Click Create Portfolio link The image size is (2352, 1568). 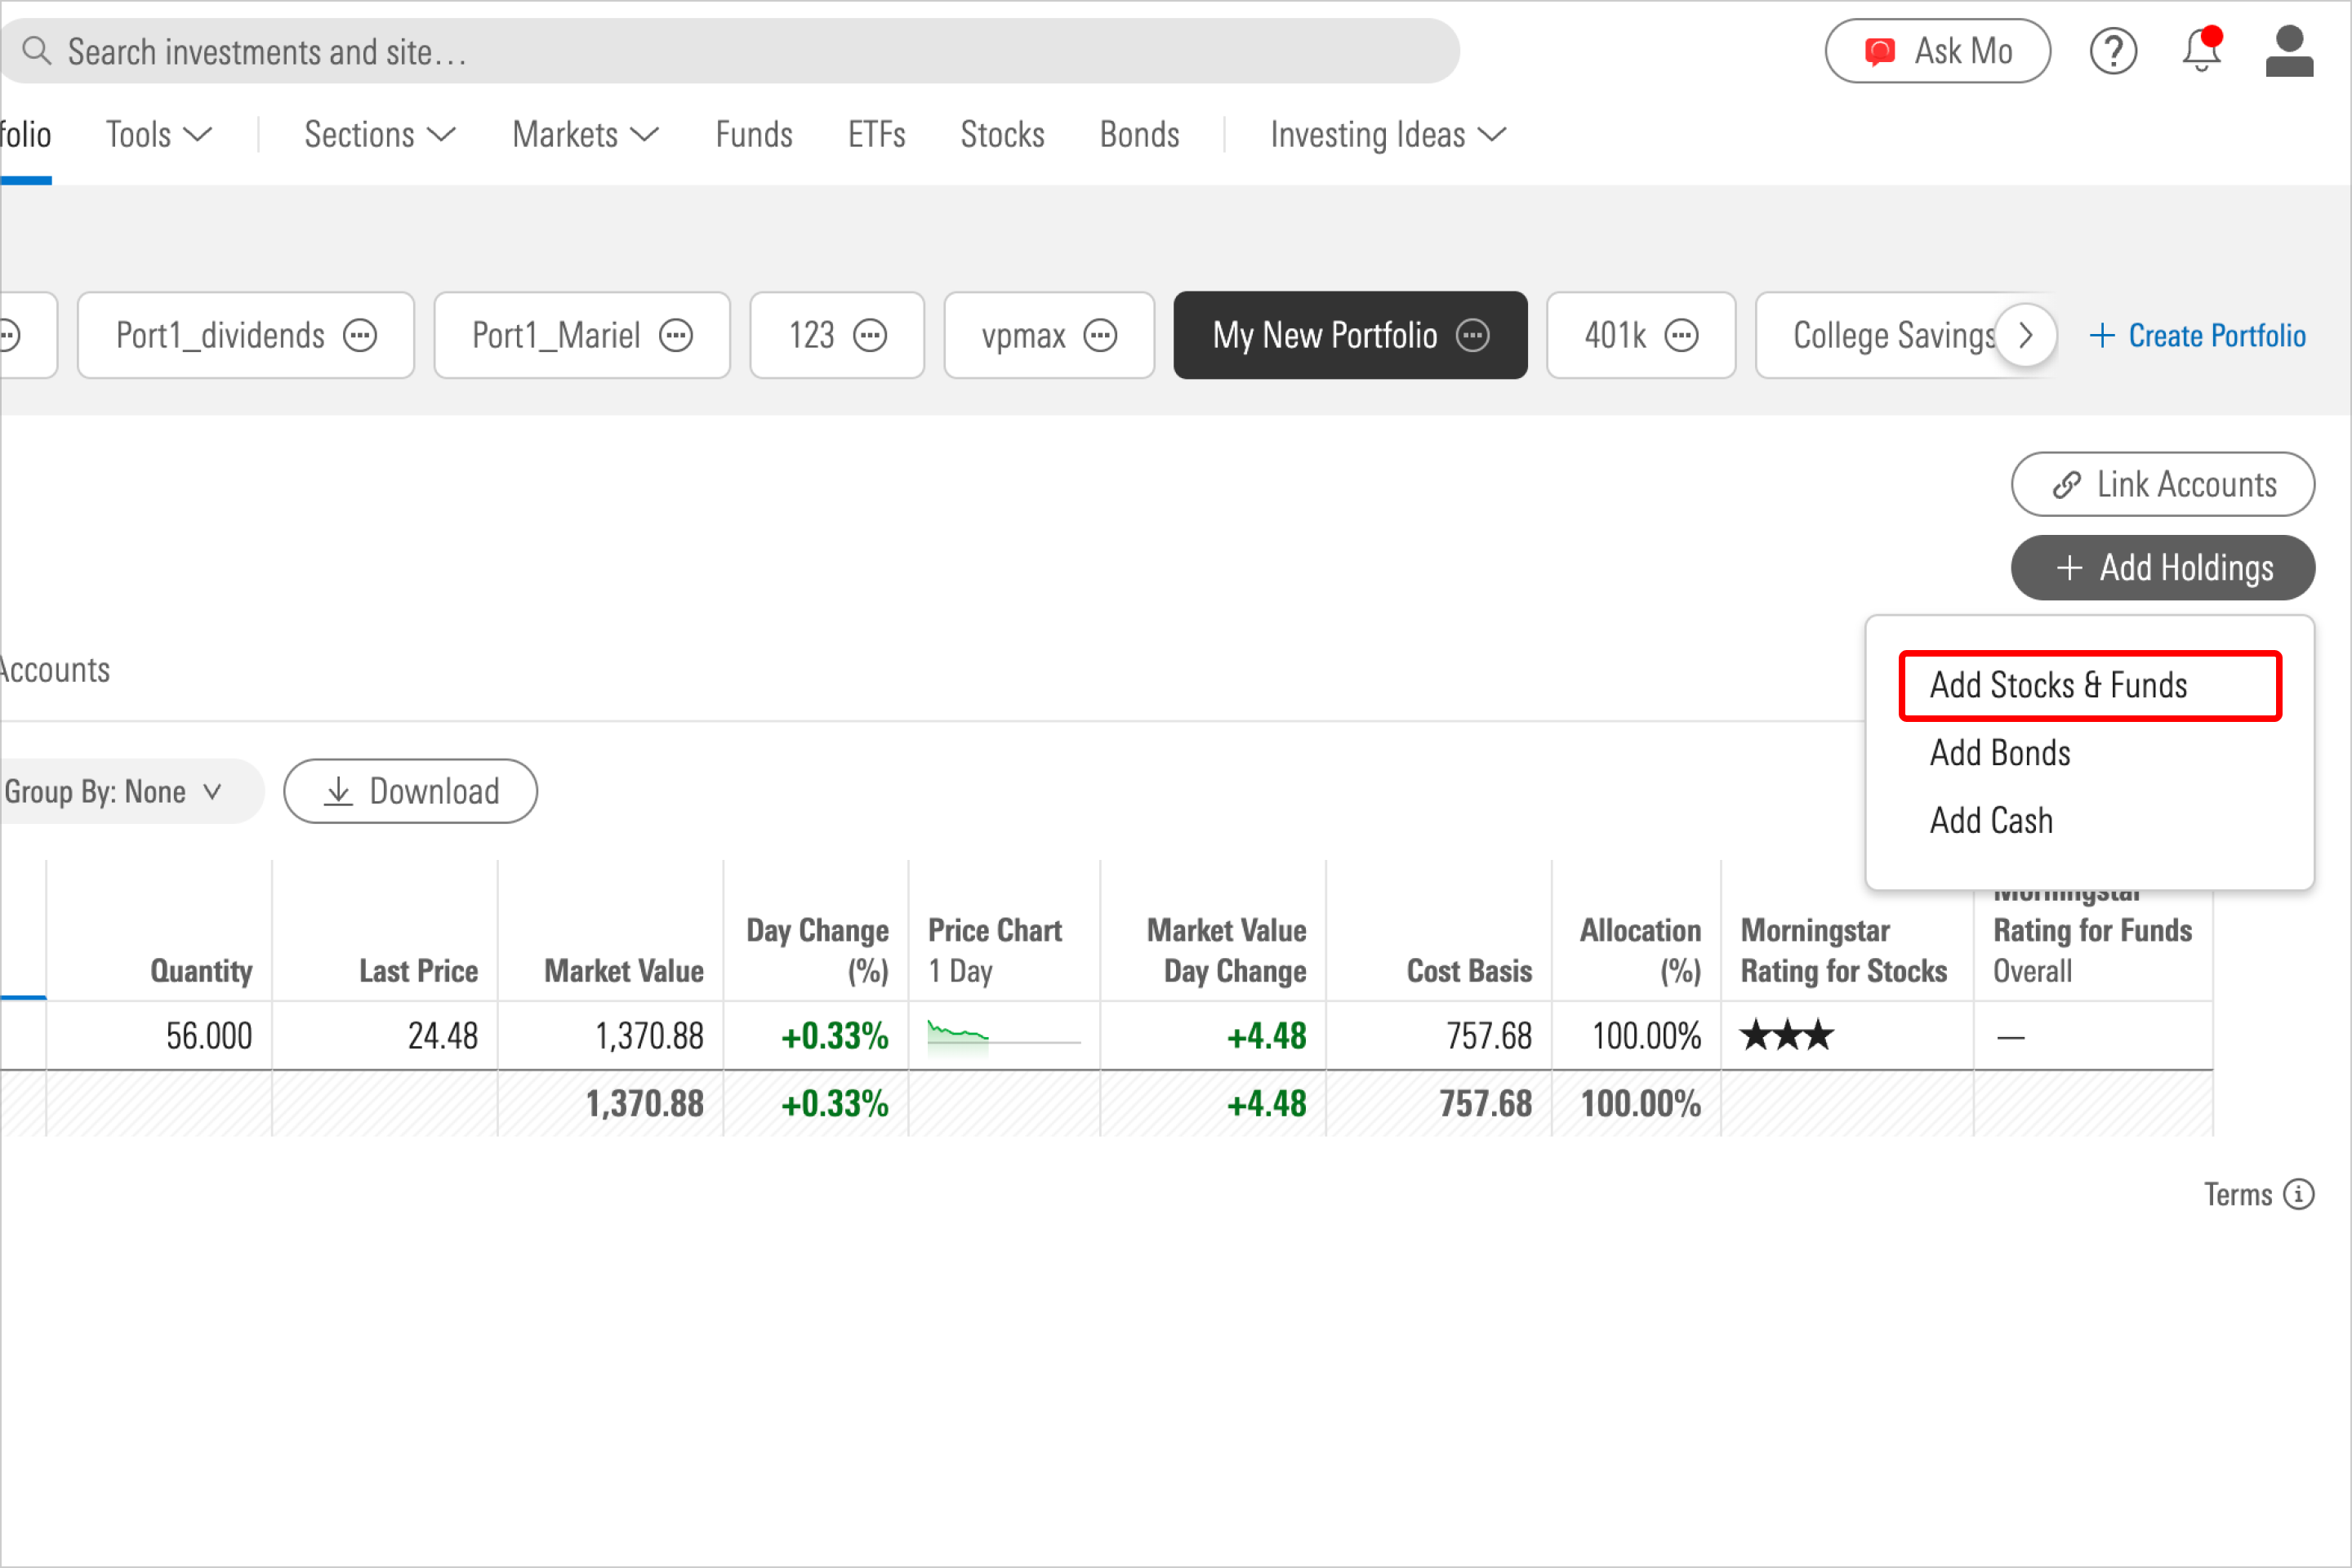[2197, 335]
